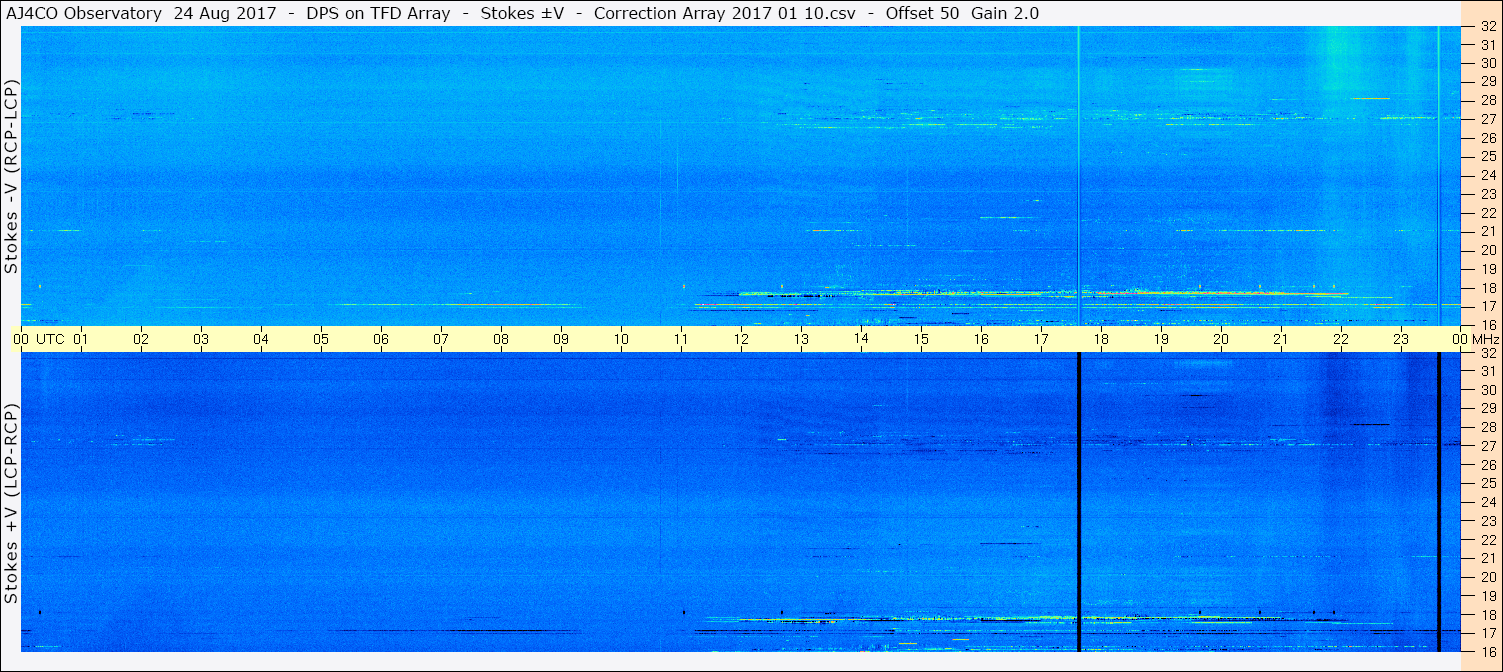Select hour 02 on the UTC time axis
Viewport: 1503px width, 672px height.
tap(141, 339)
